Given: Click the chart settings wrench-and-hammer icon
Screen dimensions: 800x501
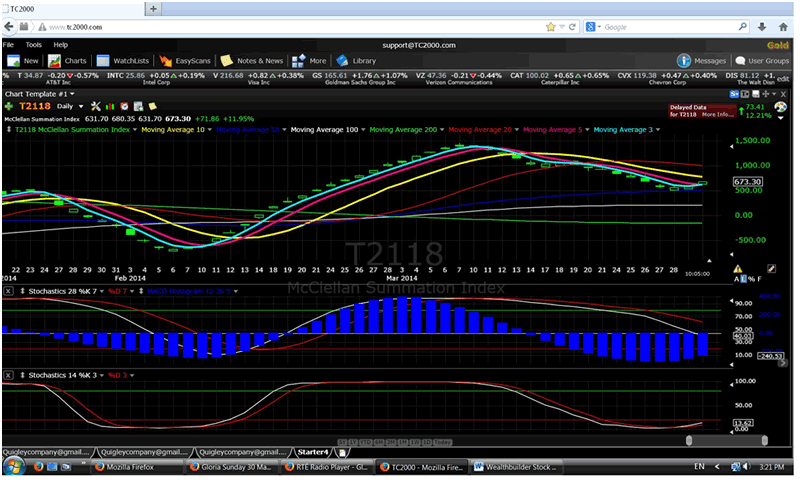Looking at the screenshot, I should coord(95,106).
